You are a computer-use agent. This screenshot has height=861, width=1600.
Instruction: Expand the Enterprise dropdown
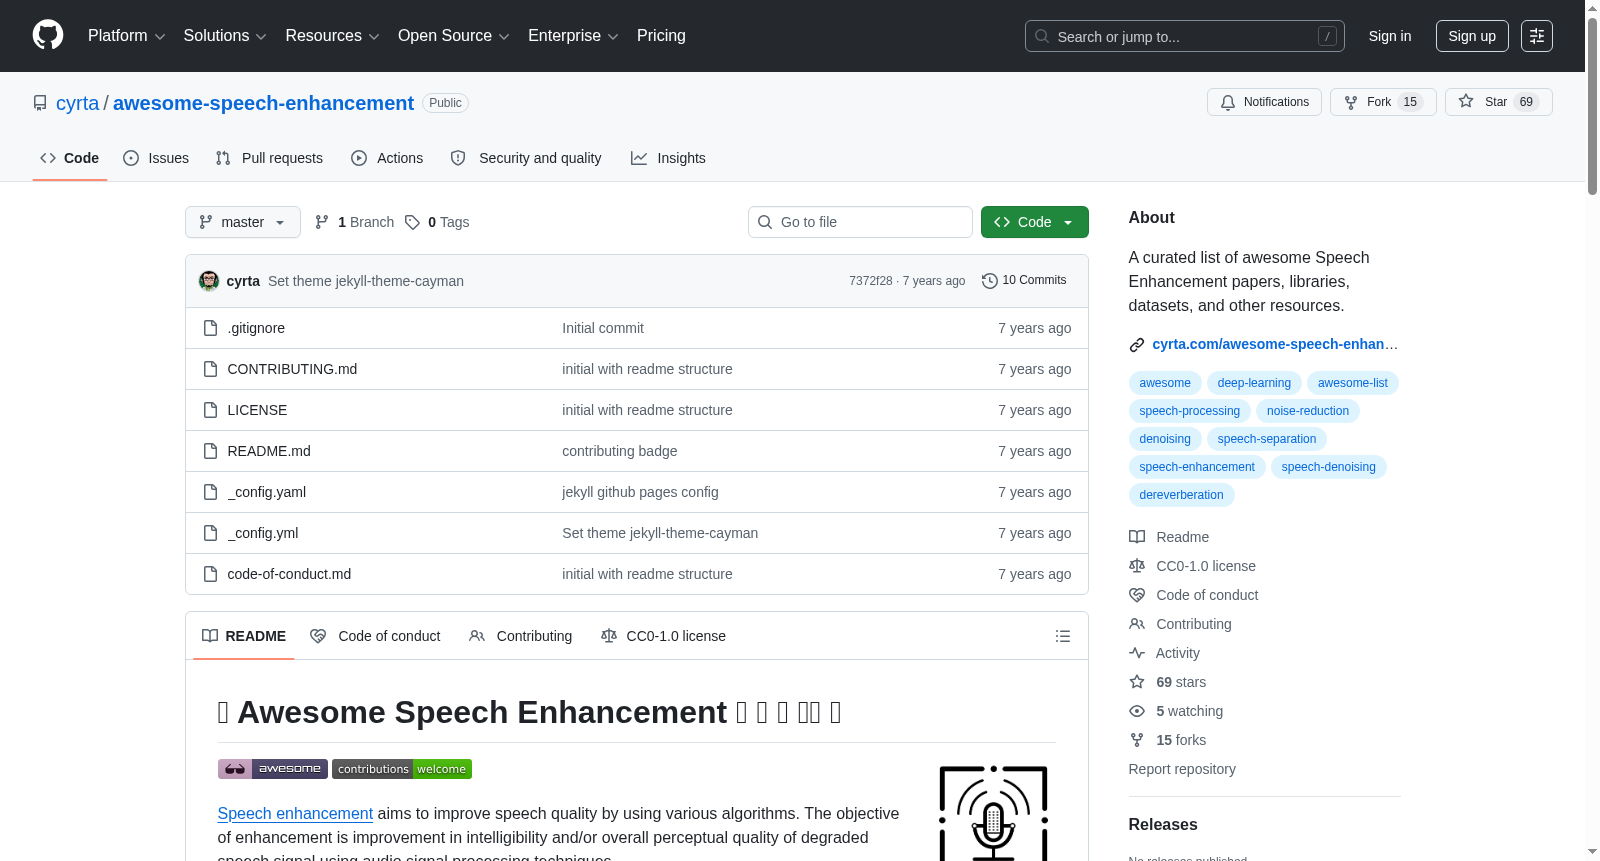[573, 36]
